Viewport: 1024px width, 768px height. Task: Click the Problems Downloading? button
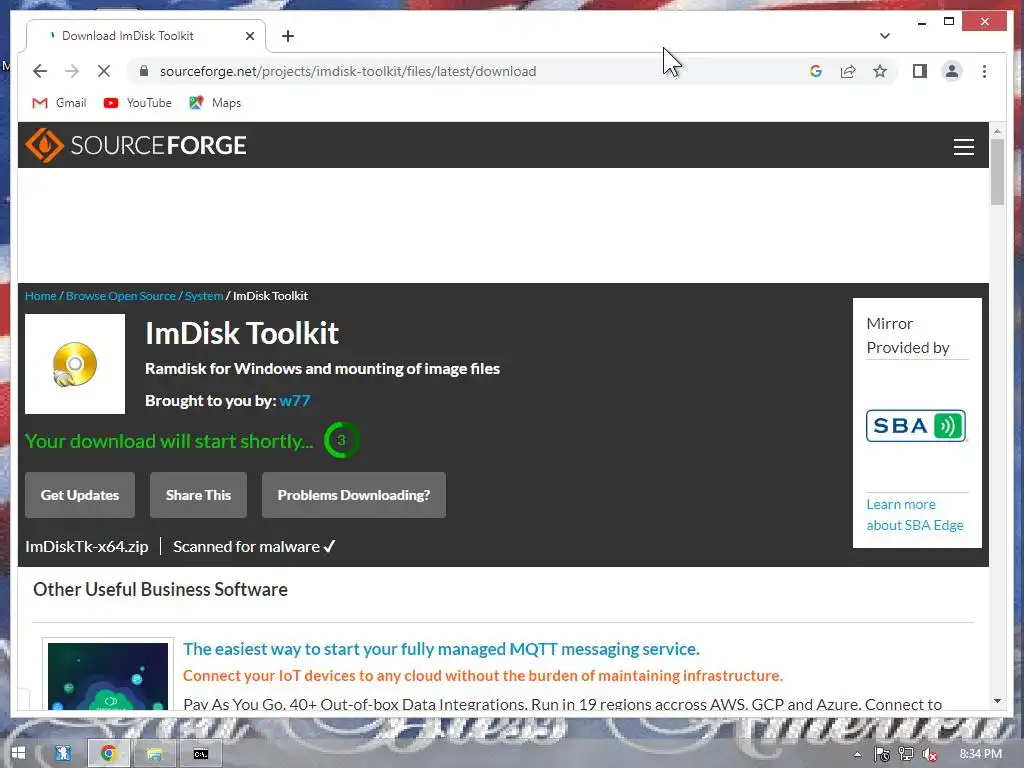(354, 495)
